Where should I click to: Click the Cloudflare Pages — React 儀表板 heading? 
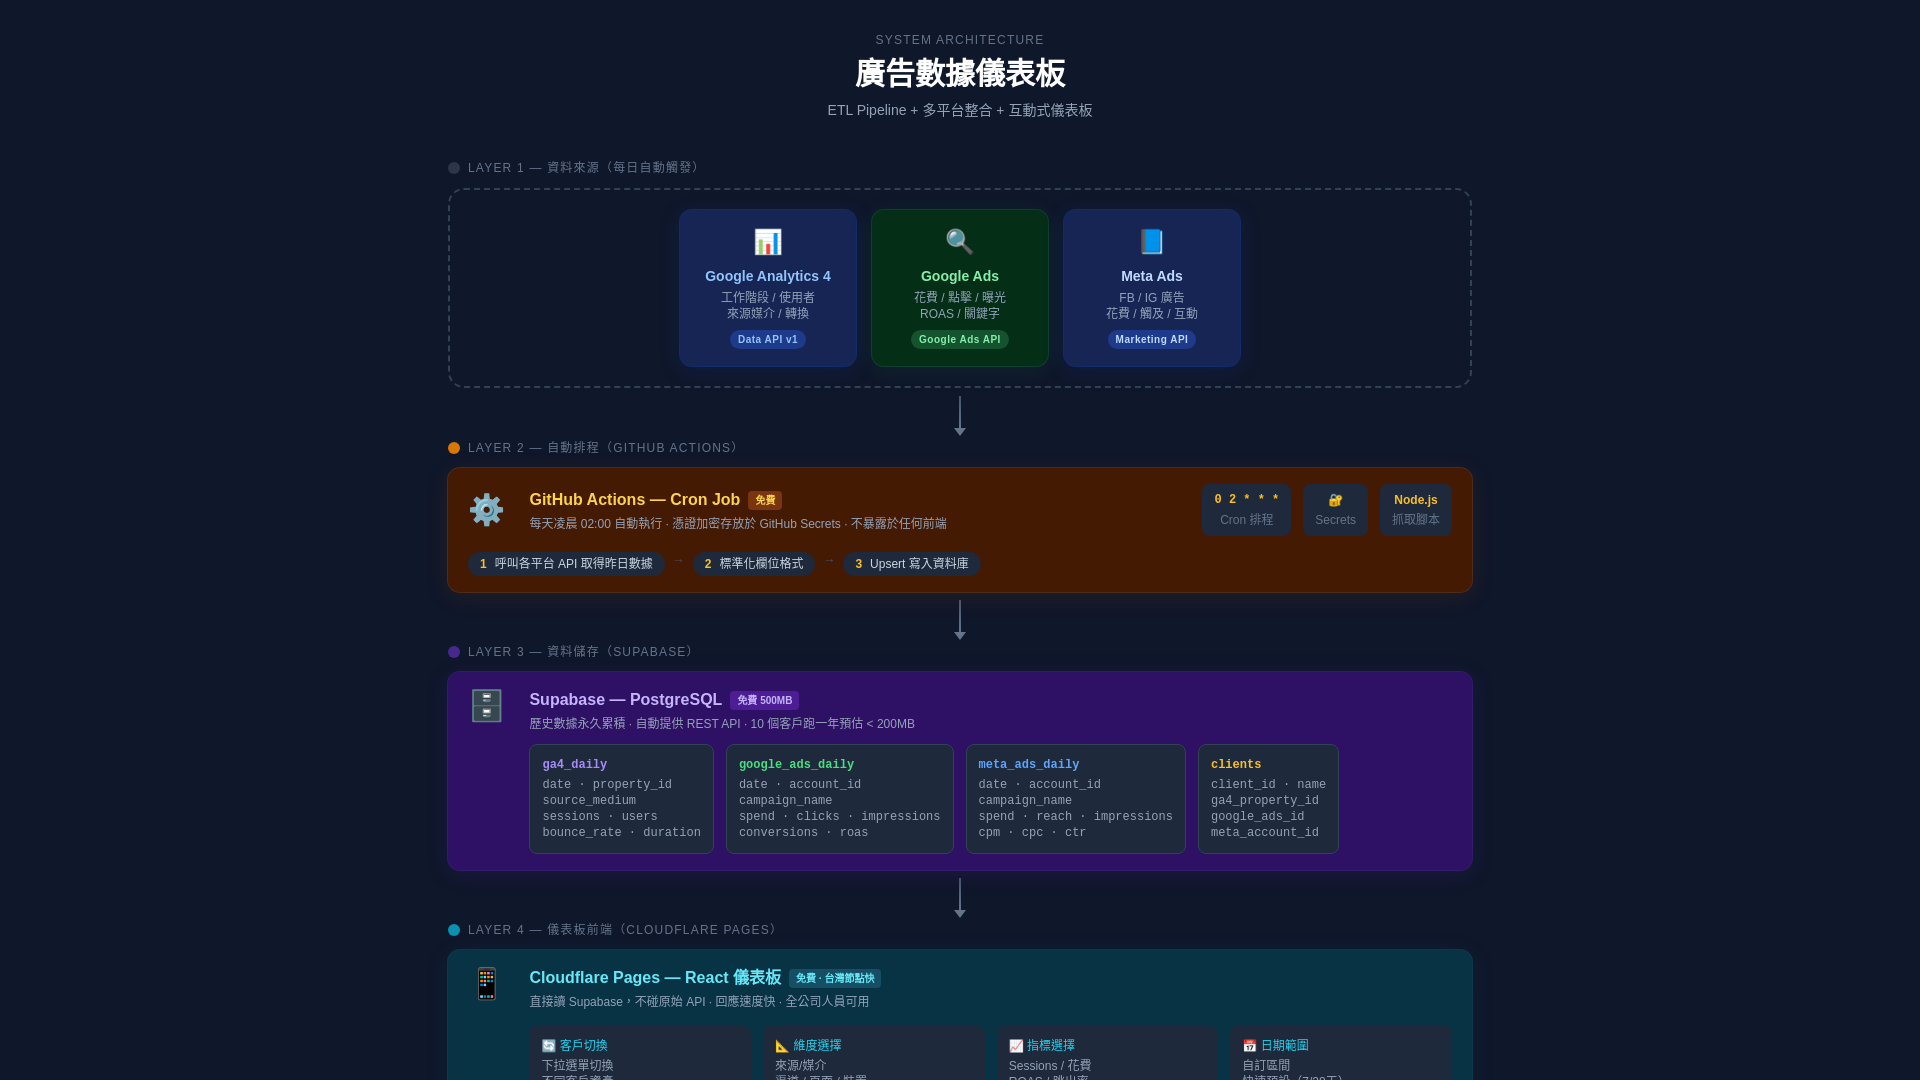coord(655,978)
